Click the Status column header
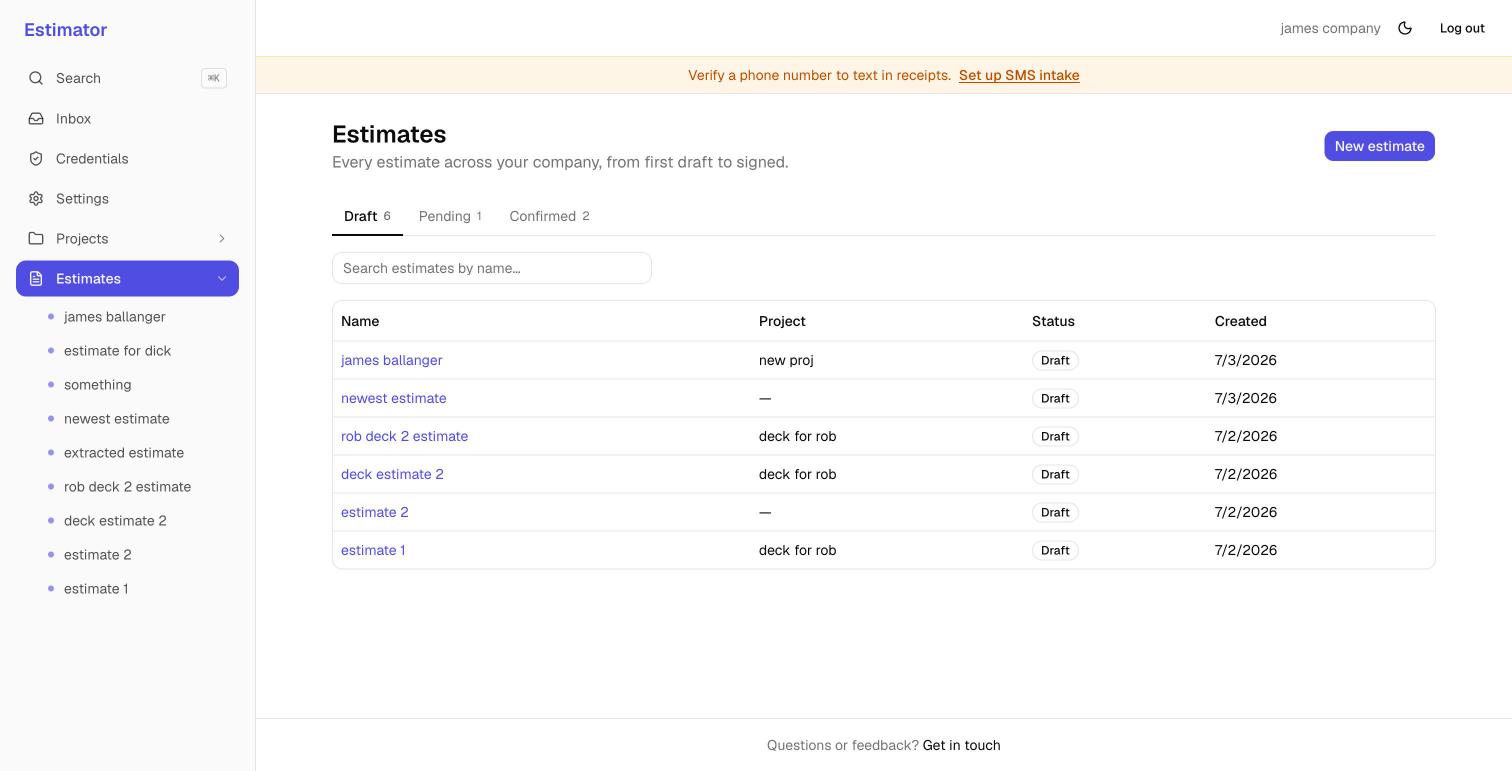Viewport: 1512px width, 771px height. [1053, 321]
